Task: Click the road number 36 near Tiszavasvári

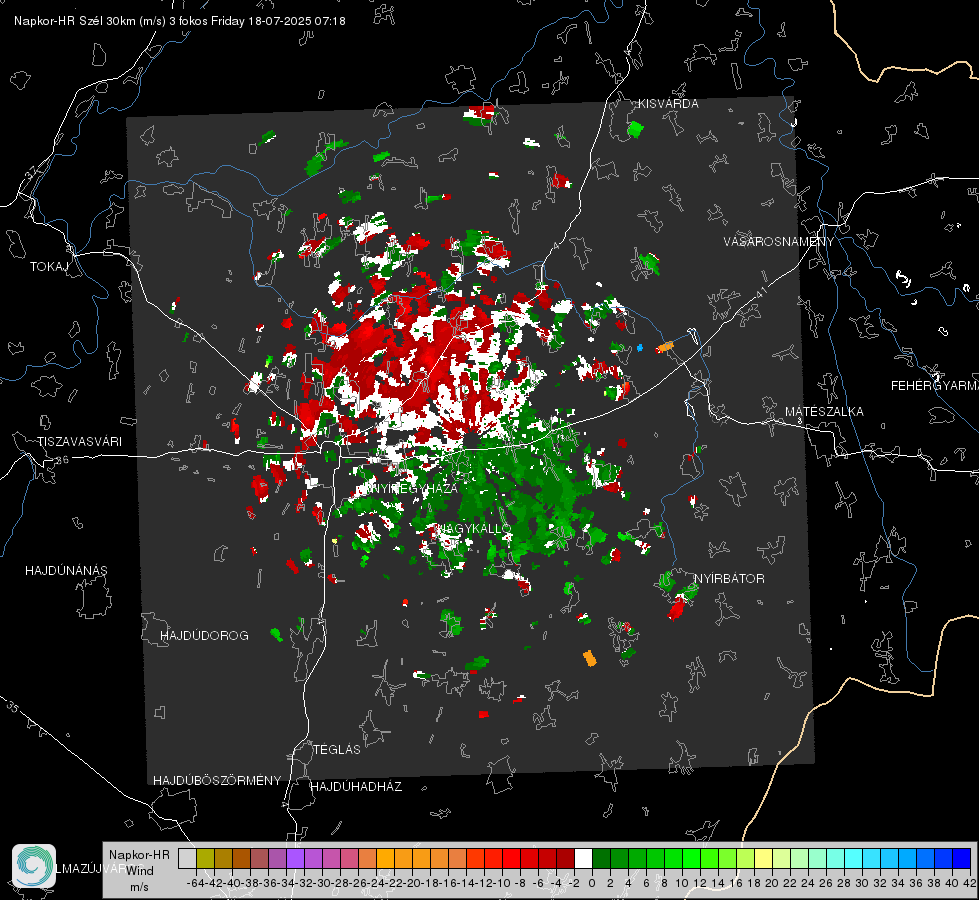Action: tap(62, 460)
